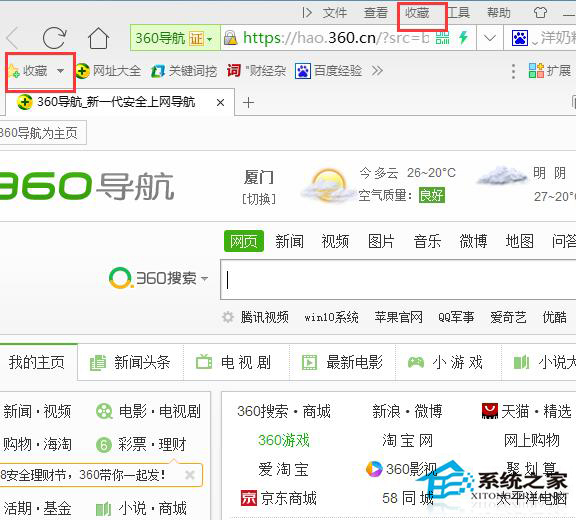Open the 爱奇艺 quick link
The image size is (576, 520).
point(508,317)
